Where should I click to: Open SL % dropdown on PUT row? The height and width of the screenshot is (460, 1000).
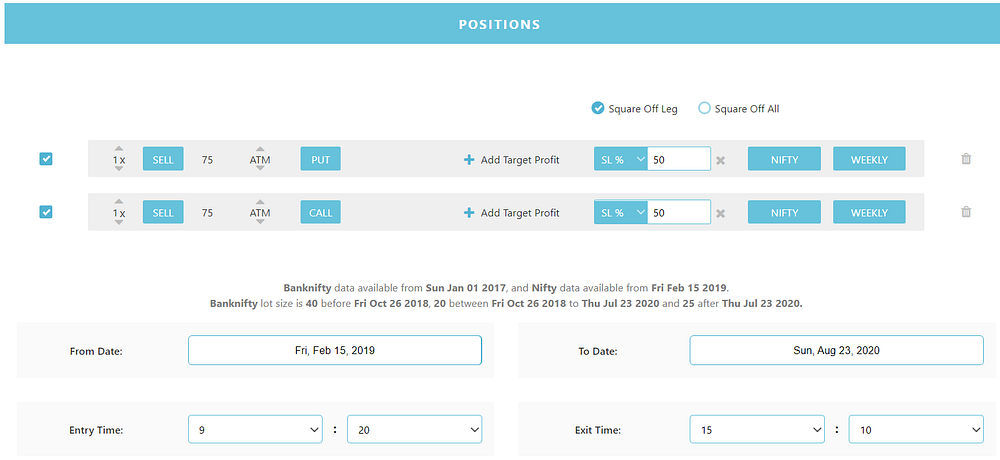click(x=621, y=160)
